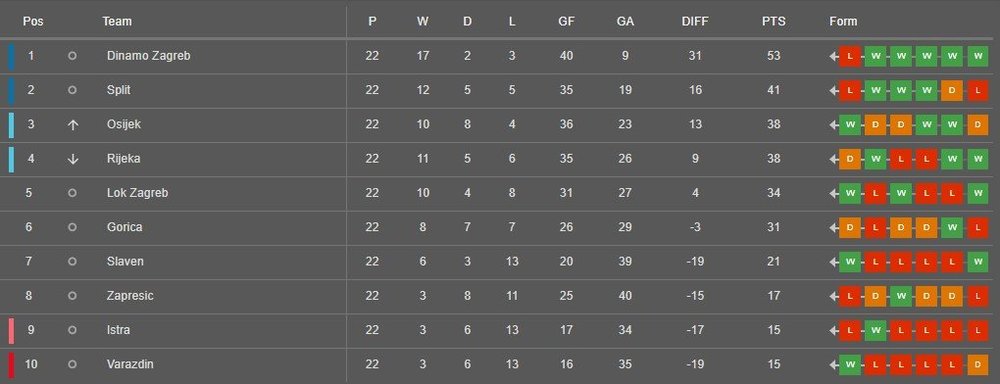This screenshot has height=384, width=1000.
Task: Sort the table by the PTS column
Action: pyautogui.click(x=774, y=22)
